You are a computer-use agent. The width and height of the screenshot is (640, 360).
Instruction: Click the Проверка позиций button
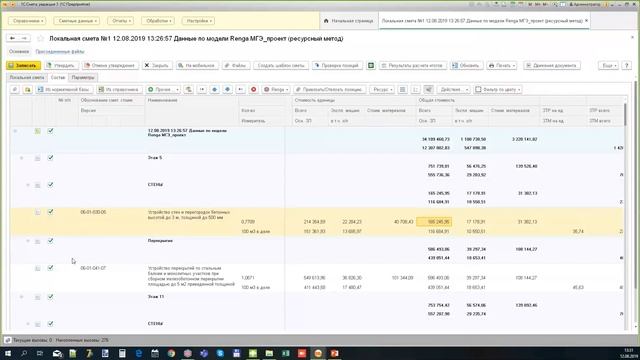(x=337, y=65)
